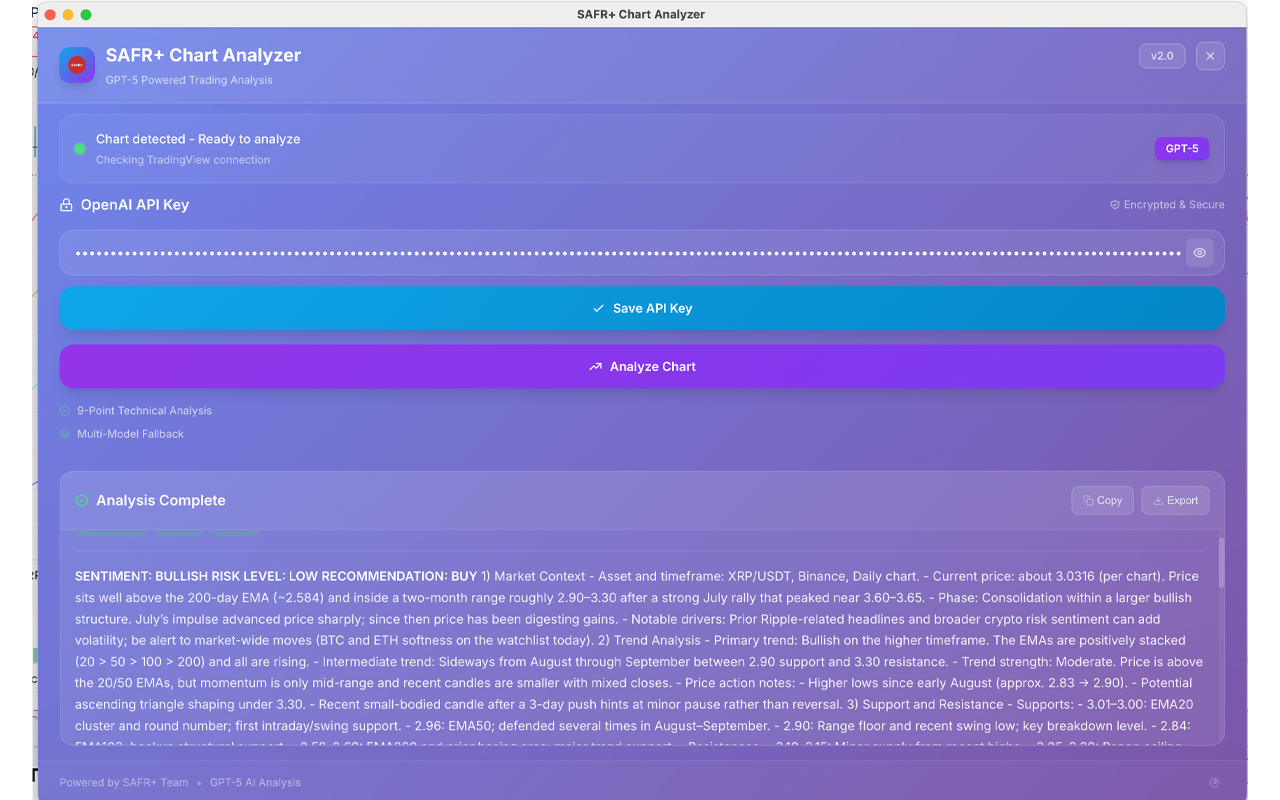The height and width of the screenshot is (800, 1280).
Task: Click the Chart detected - Ready to analyze text
Action: 198,139
